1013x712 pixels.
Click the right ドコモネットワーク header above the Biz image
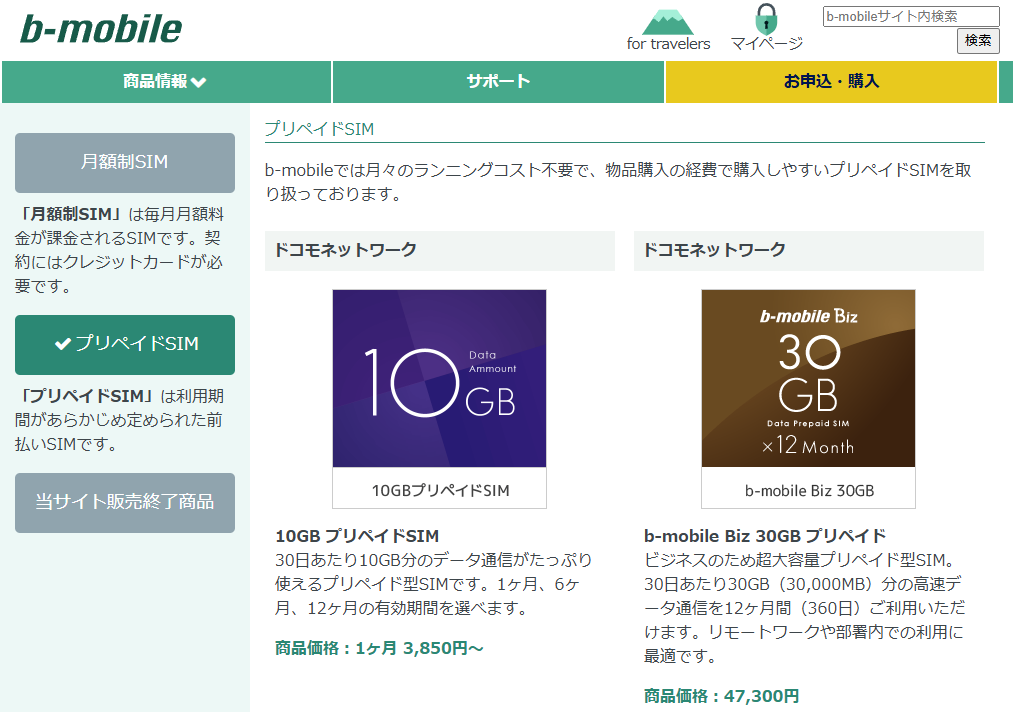click(x=809, y=250)
